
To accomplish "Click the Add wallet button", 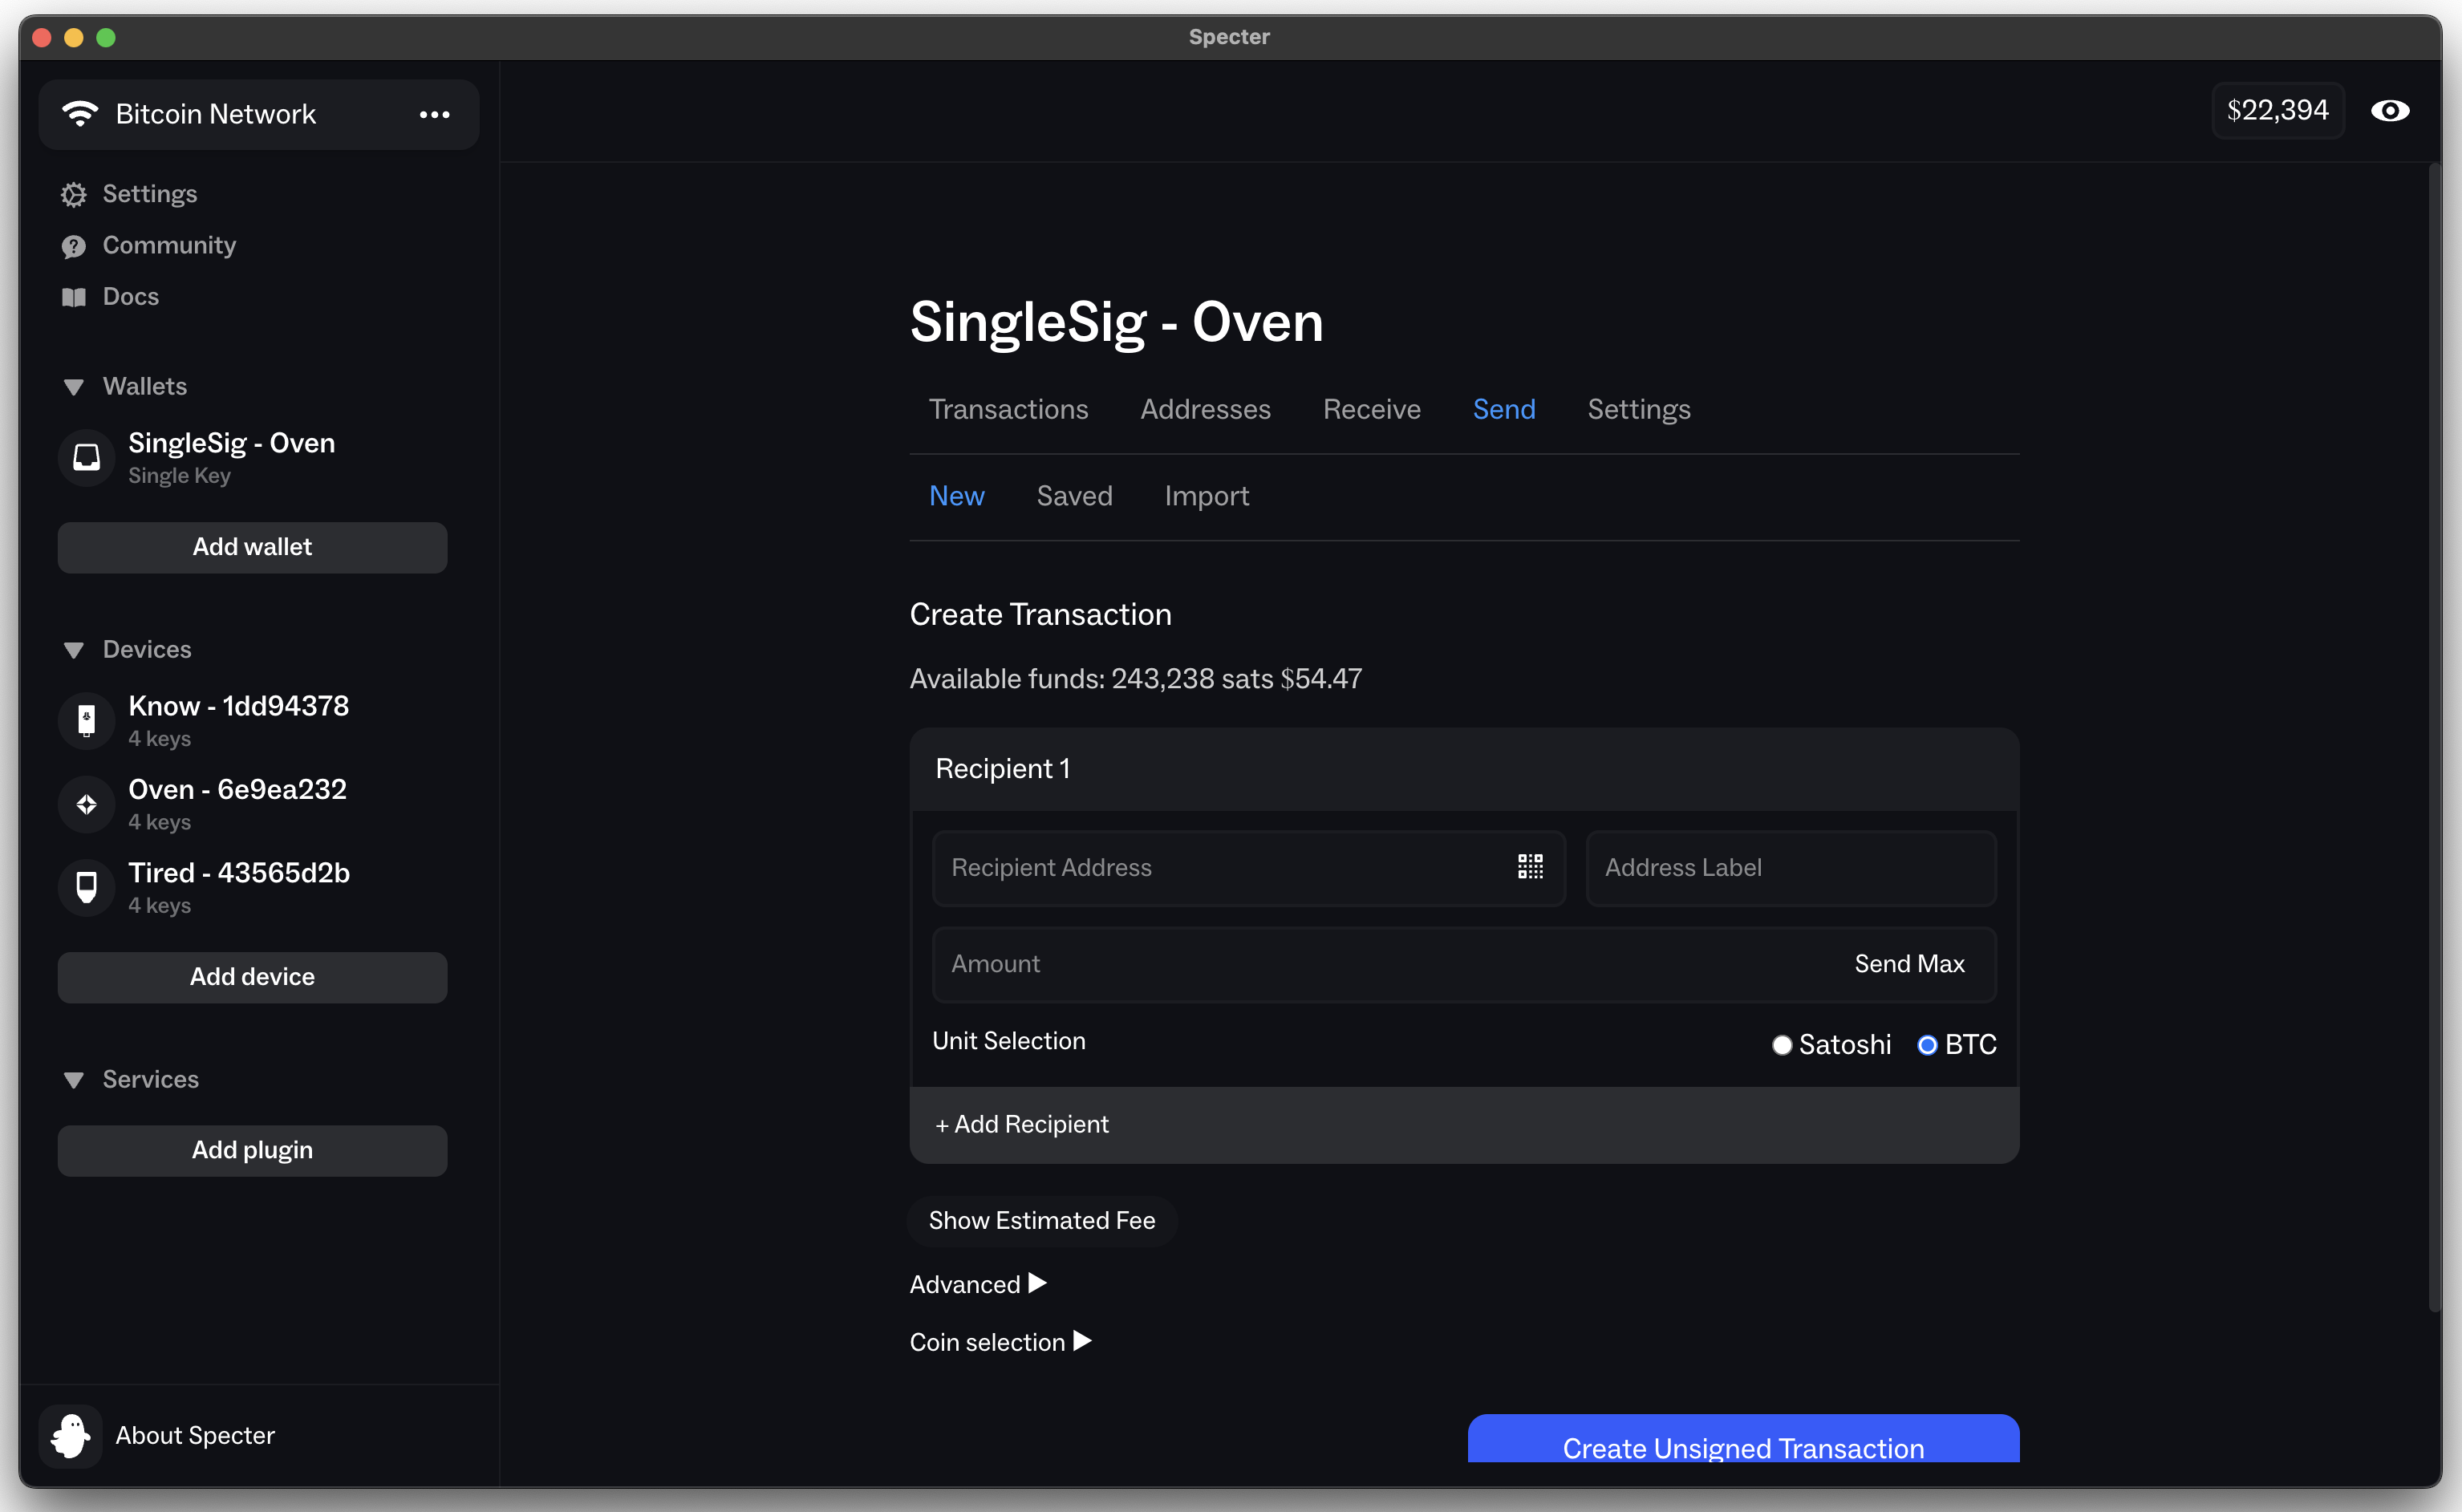I will click(252, 547).
